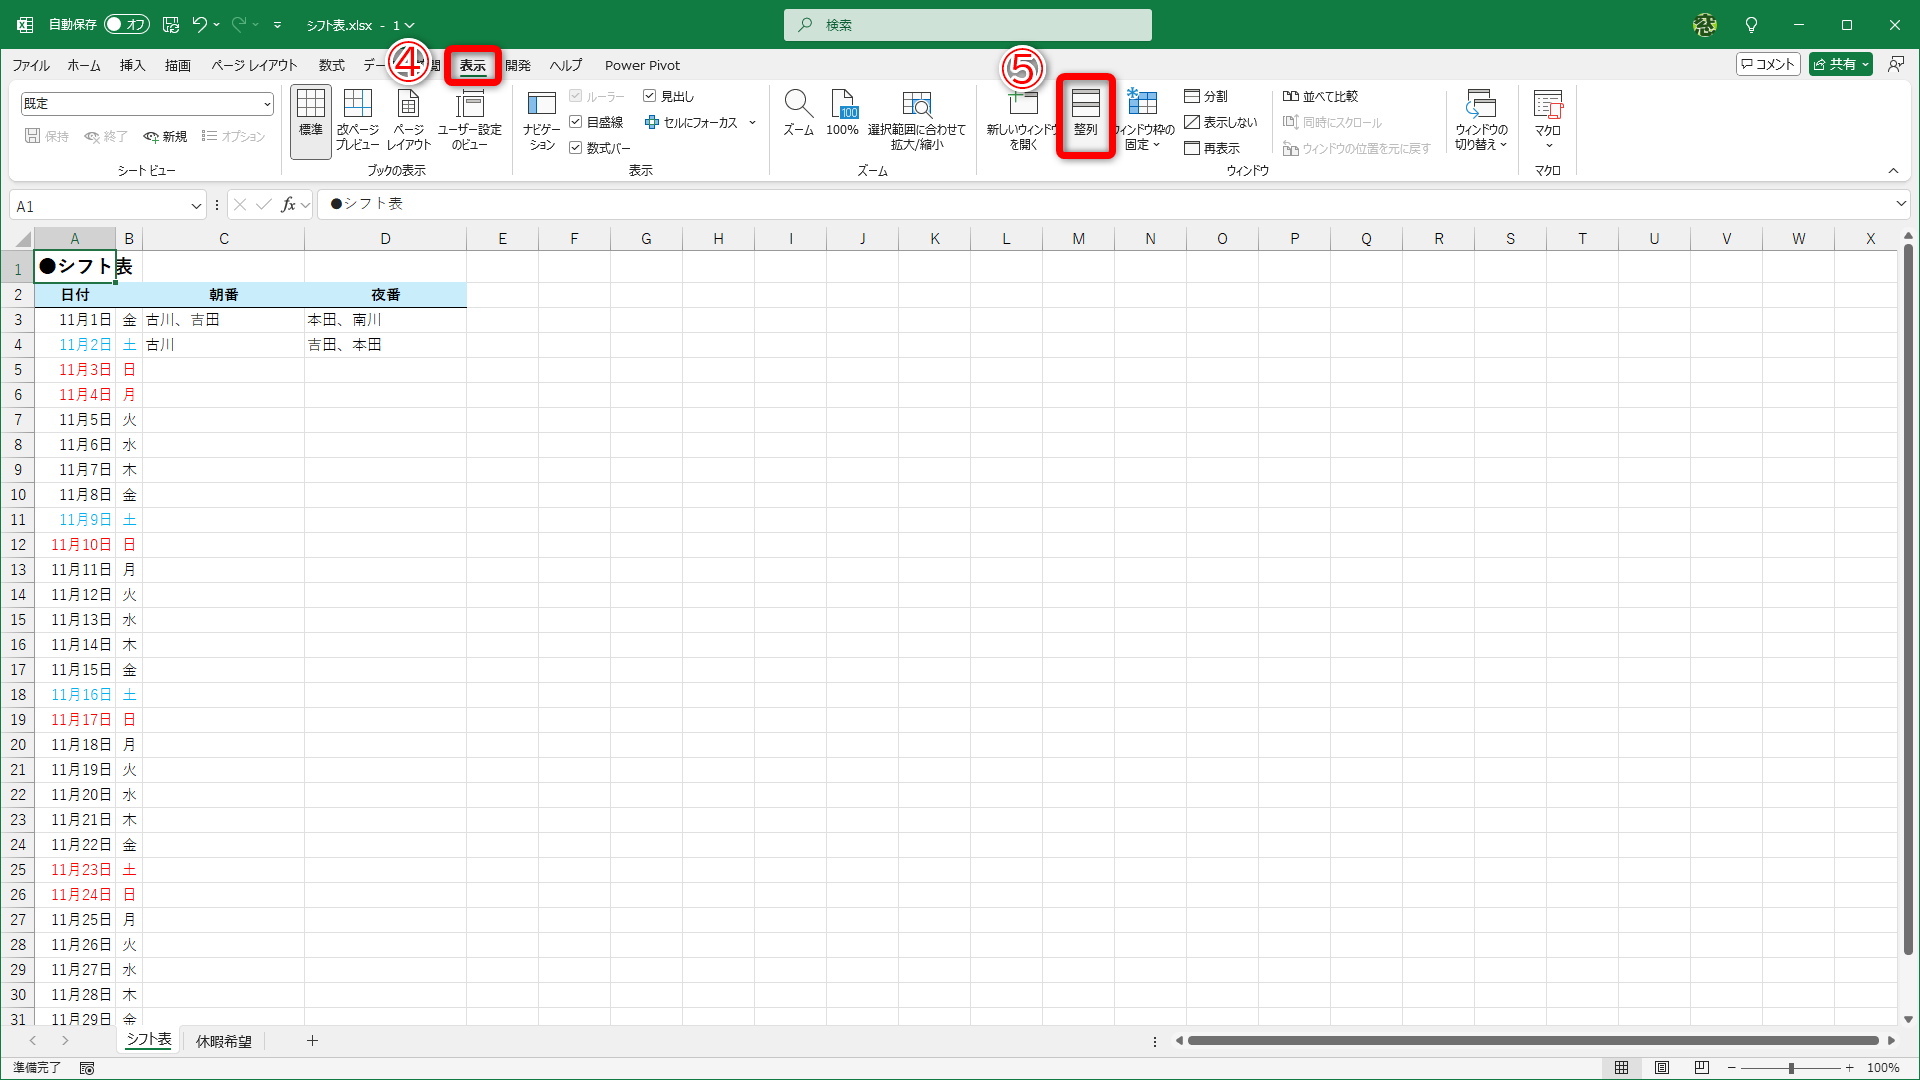The height and width of the screenshot is (1080, 1920).
Task: Click the zoom slider handle
Action: click(1791, 1068)
